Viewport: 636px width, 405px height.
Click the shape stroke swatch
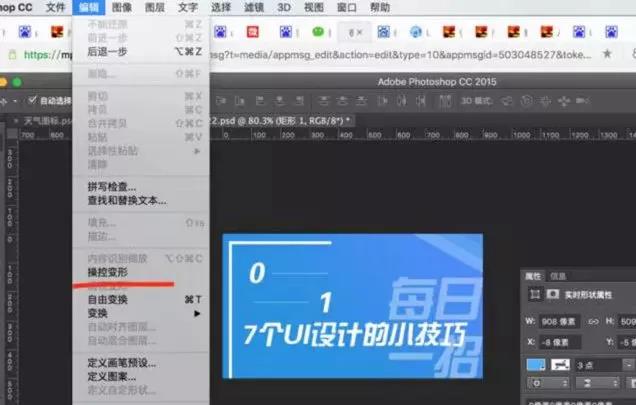click(x=560, y=365)
